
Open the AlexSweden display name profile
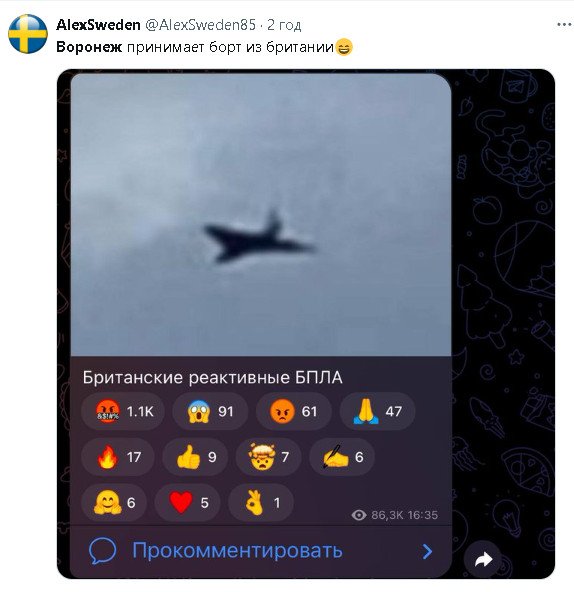tap(98, 25)
